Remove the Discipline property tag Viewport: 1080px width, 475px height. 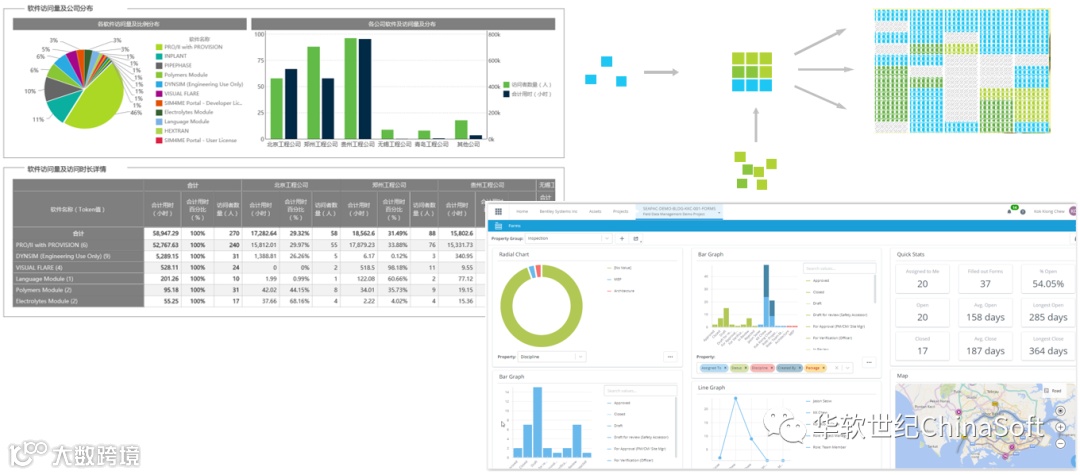click(x=771, y=368)
